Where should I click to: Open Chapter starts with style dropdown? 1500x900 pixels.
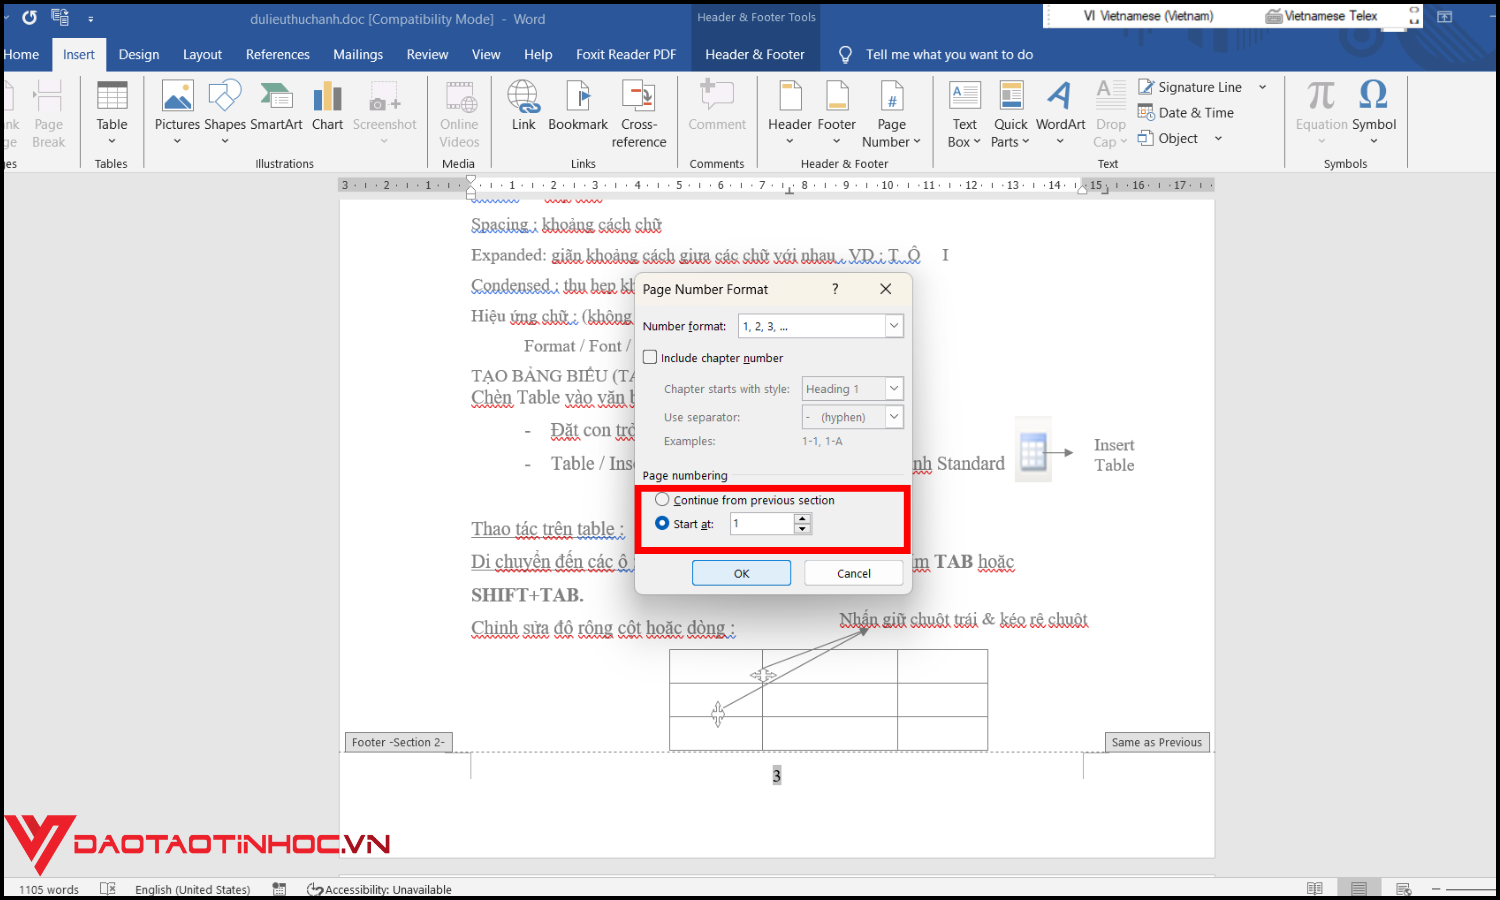pos(894,388)
